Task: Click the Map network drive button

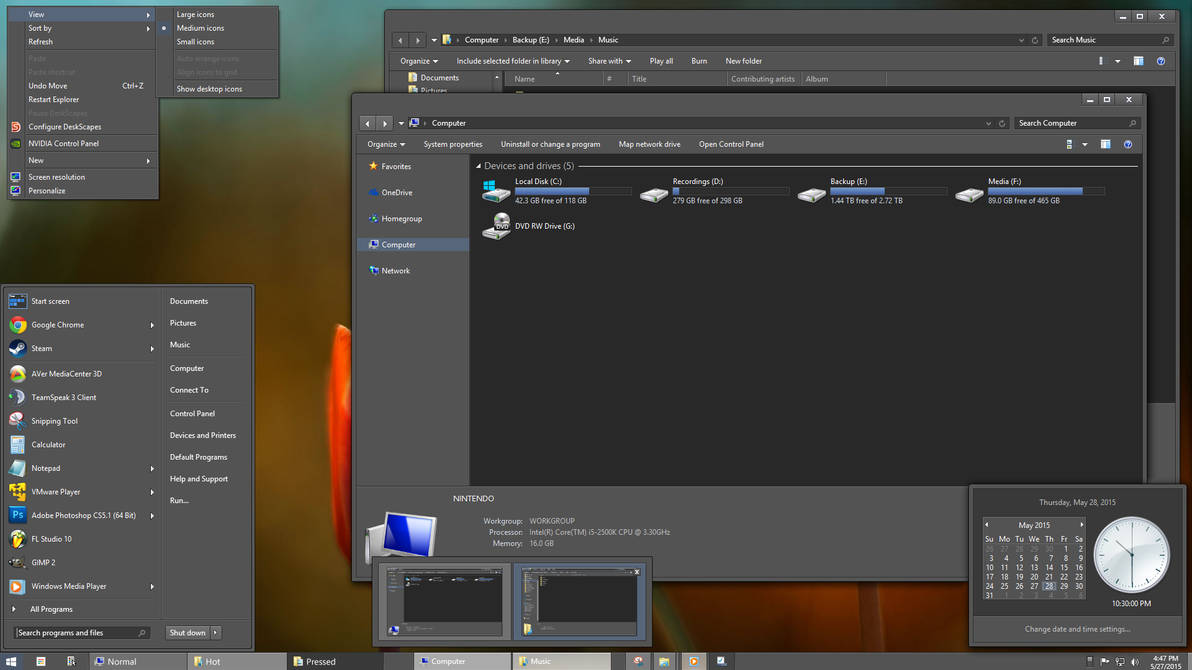Action: pos(649,144)
